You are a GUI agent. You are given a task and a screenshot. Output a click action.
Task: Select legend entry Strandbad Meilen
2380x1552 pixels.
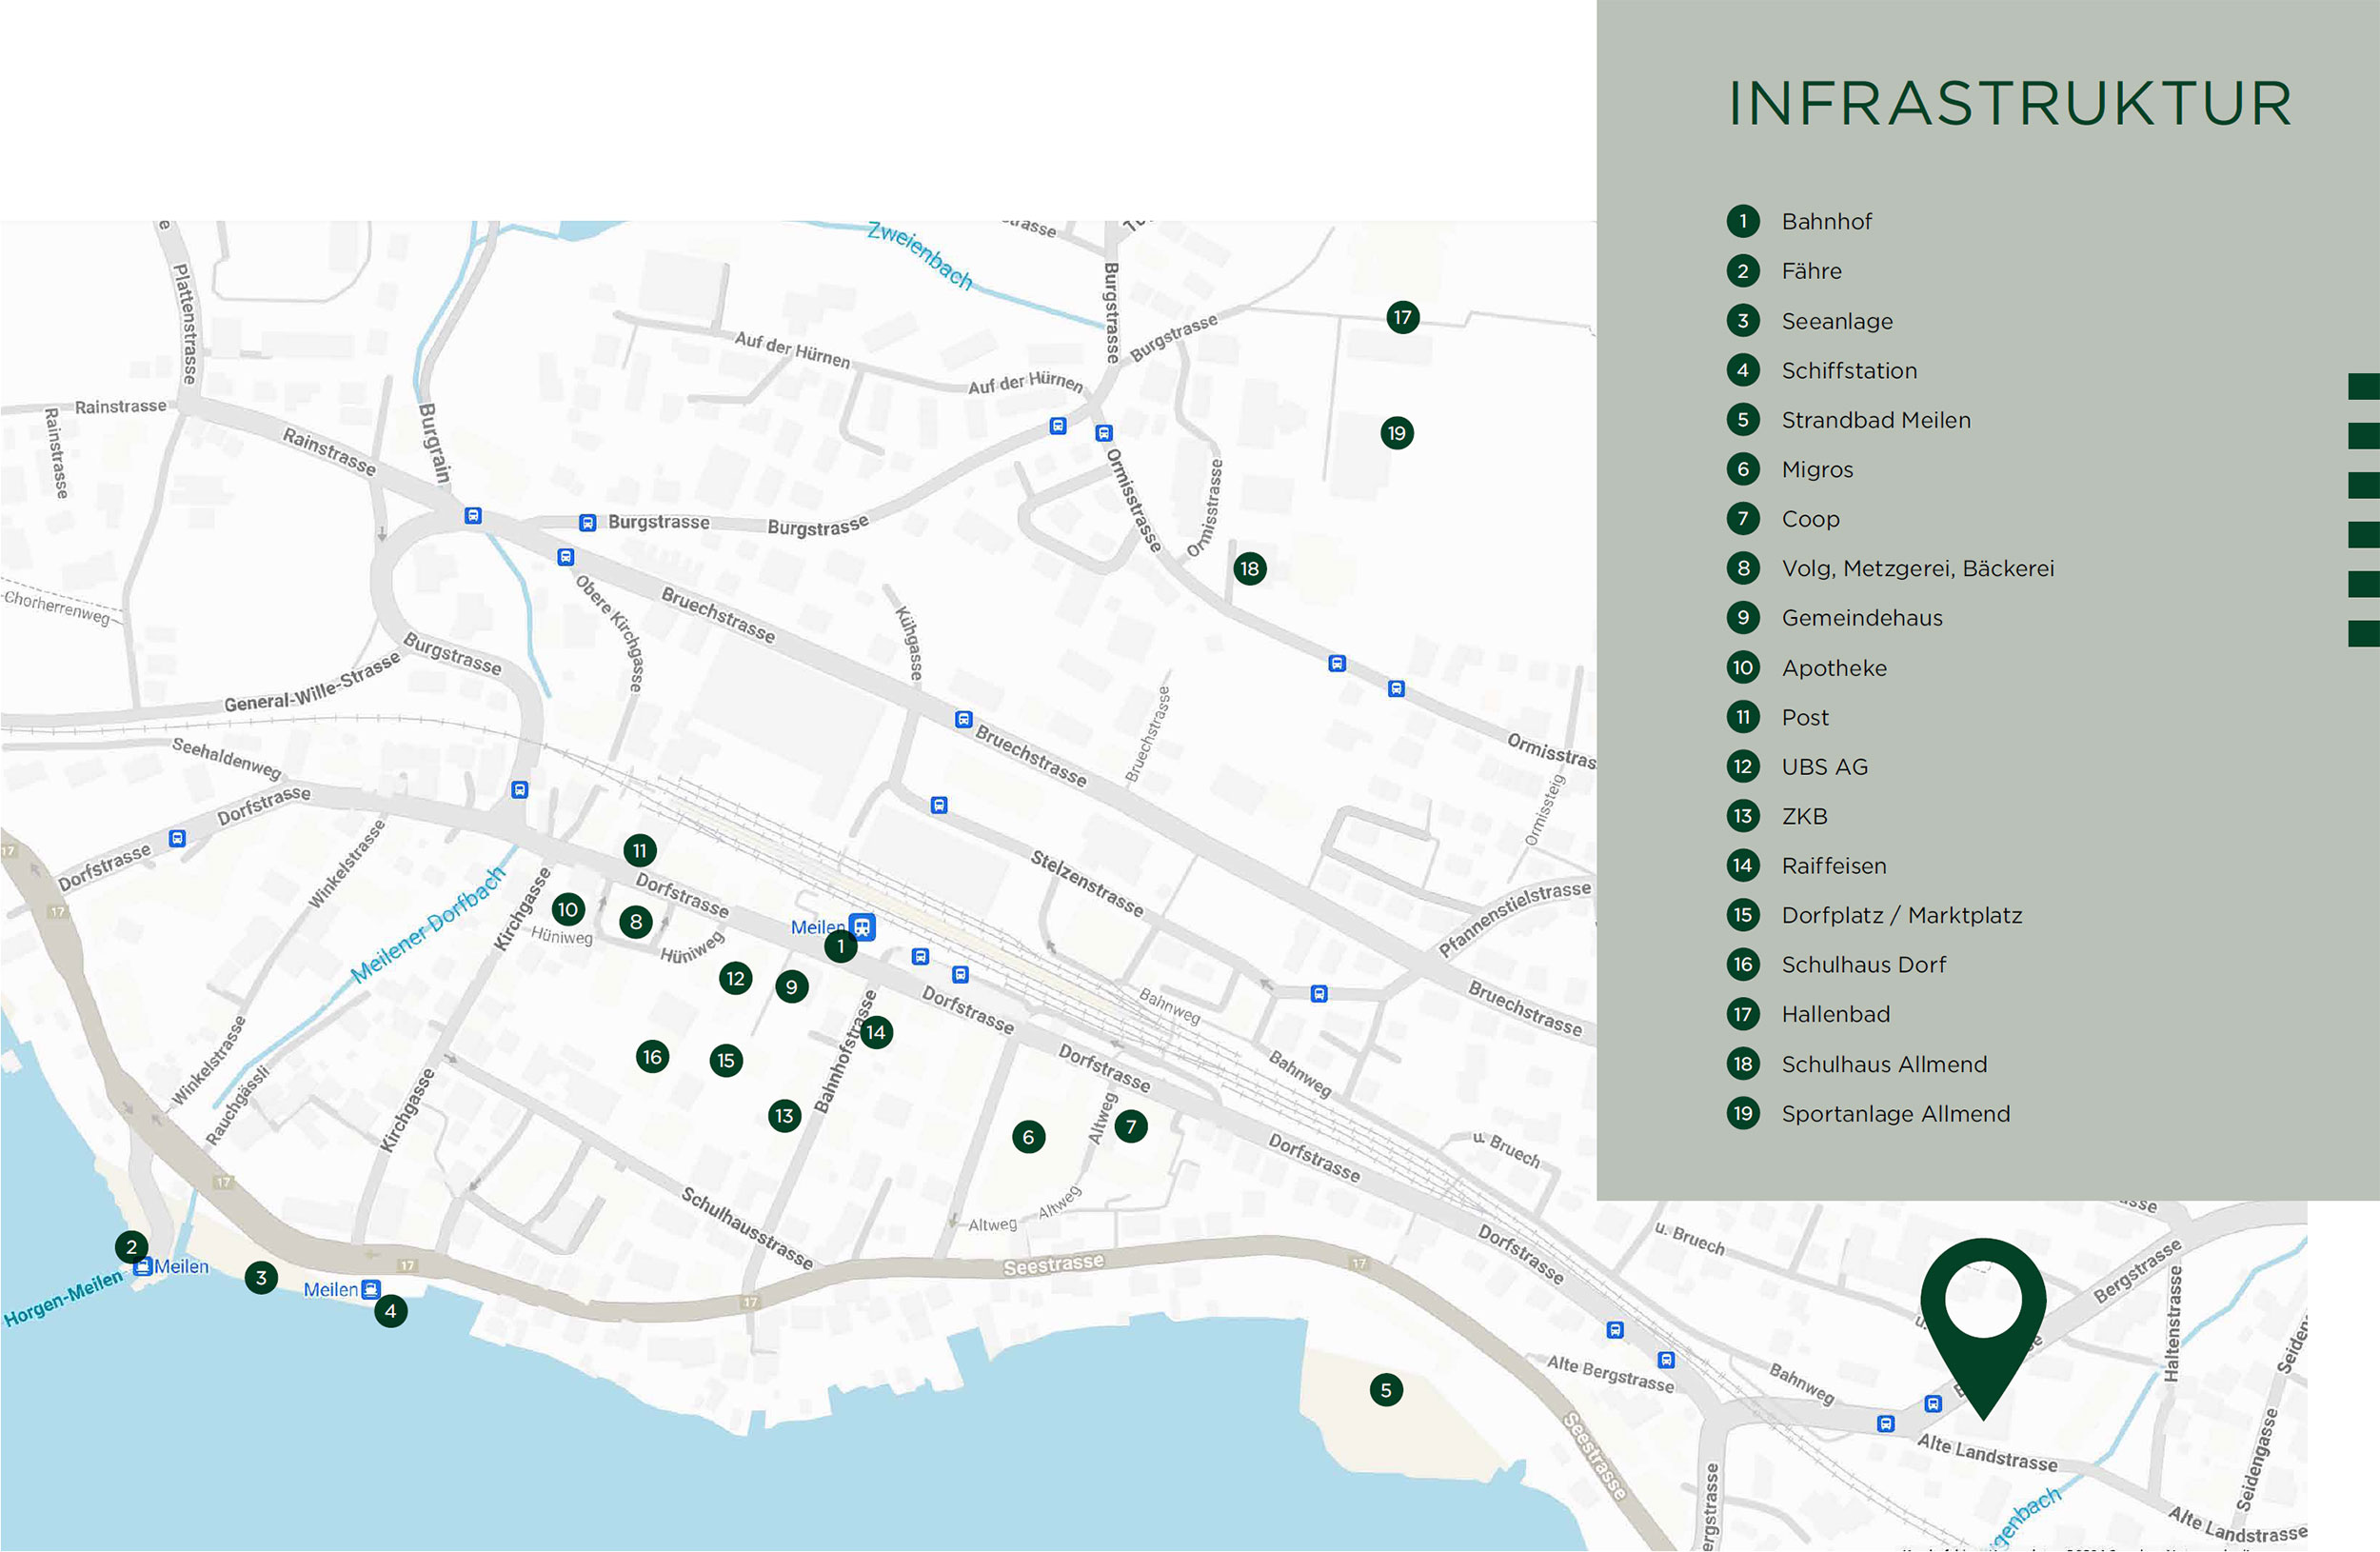tap(1875, 420)
